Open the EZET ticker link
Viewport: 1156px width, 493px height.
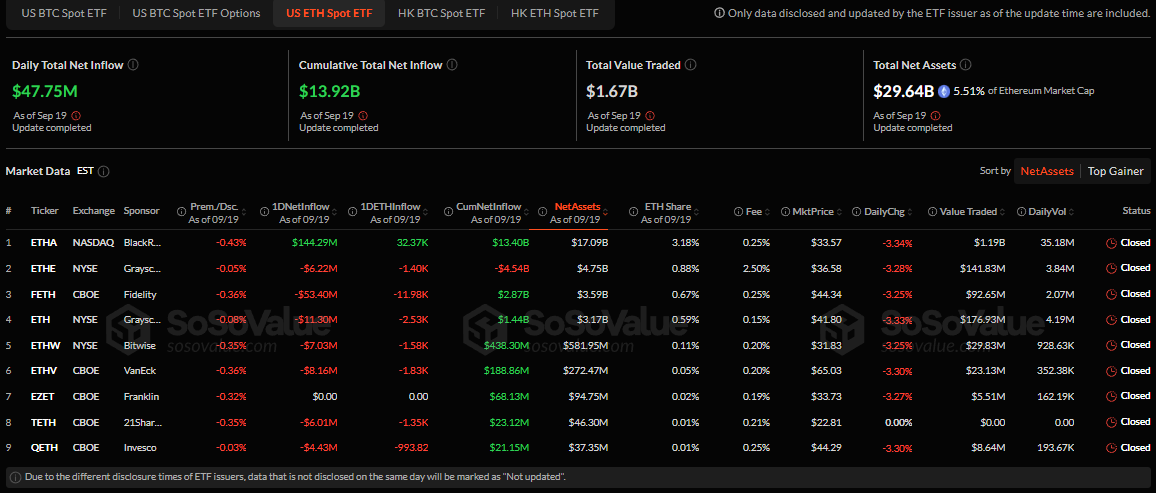(x=42, y=396)
